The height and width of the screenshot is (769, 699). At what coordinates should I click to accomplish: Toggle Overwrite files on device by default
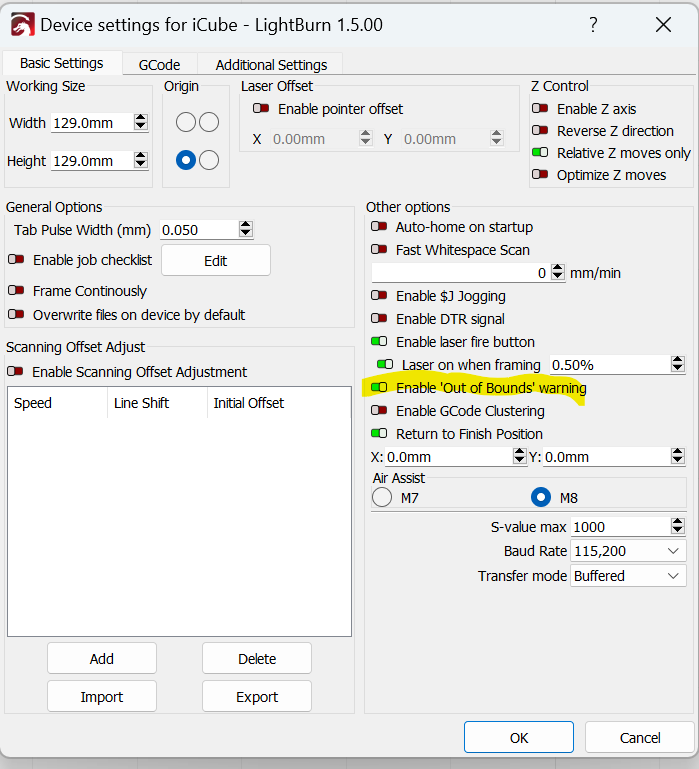[16, 314]
